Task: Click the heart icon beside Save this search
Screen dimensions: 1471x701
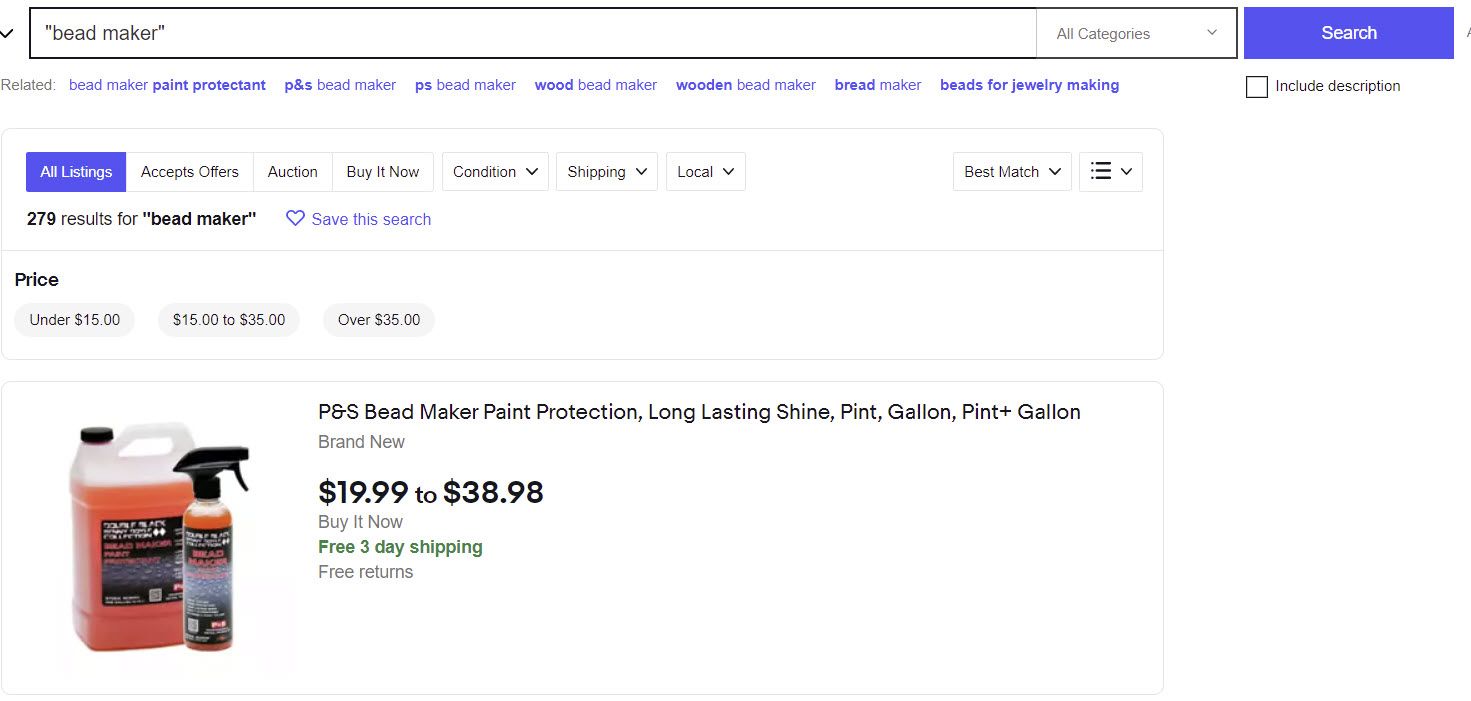Action: [x=295, y=218]
